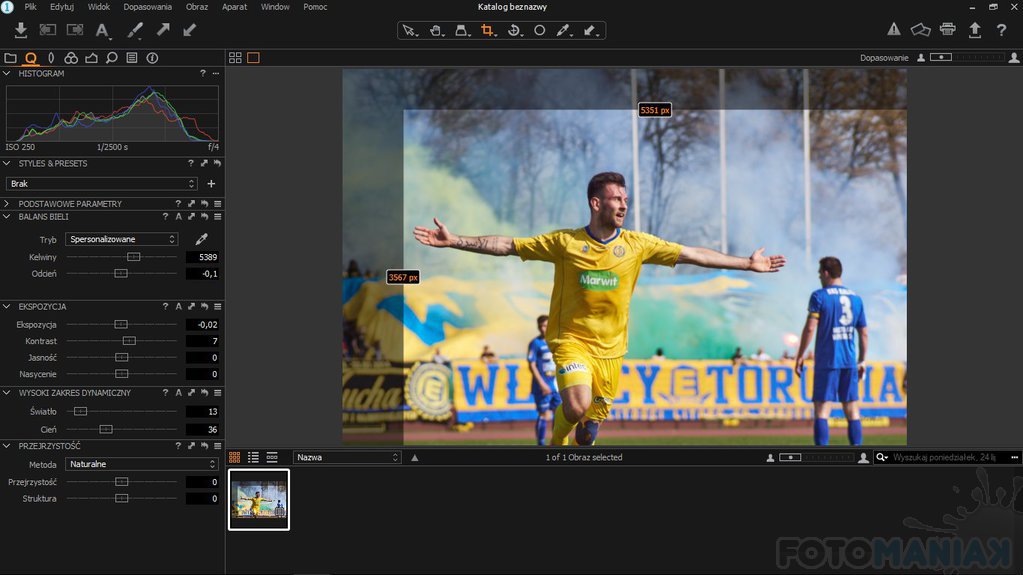
Task: Open the Metadata info tool tab
Action: [152, 58]
